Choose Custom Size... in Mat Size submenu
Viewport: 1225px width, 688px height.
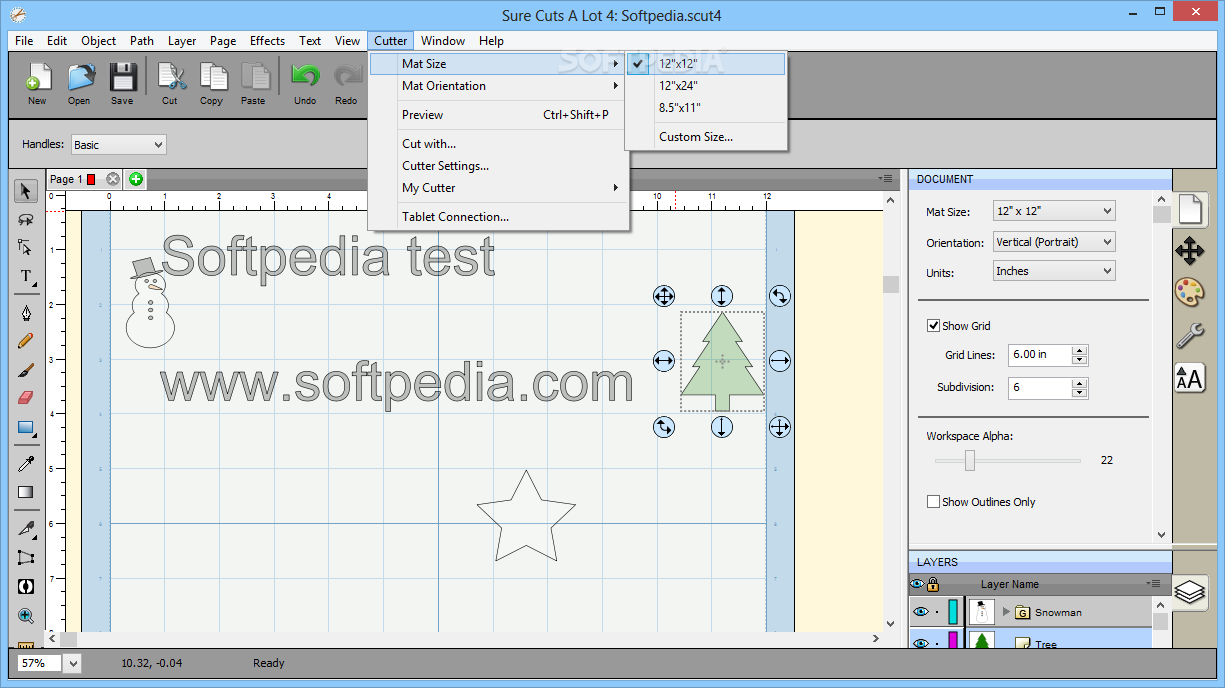click(706, 137)
